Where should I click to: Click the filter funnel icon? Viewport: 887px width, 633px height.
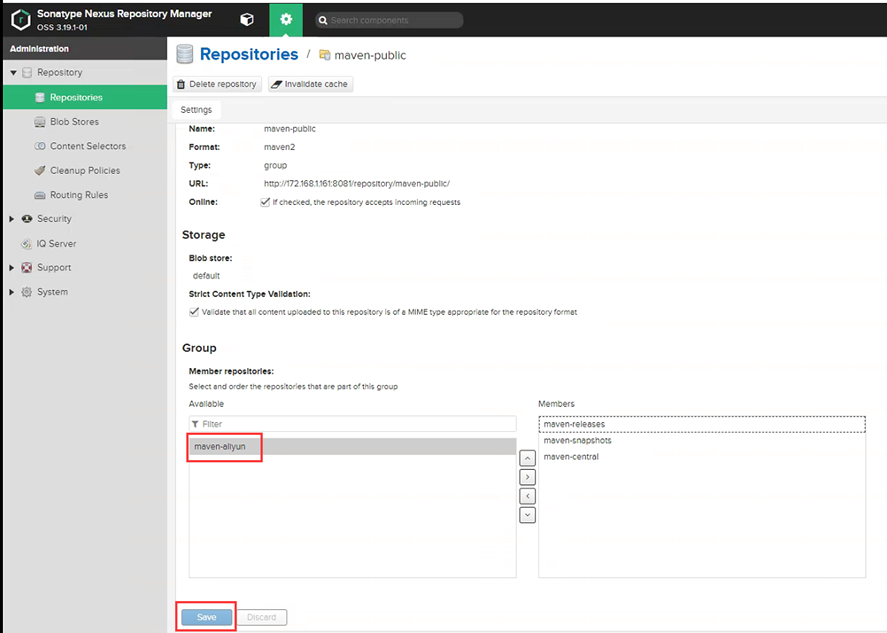click(x=195, y=424)
